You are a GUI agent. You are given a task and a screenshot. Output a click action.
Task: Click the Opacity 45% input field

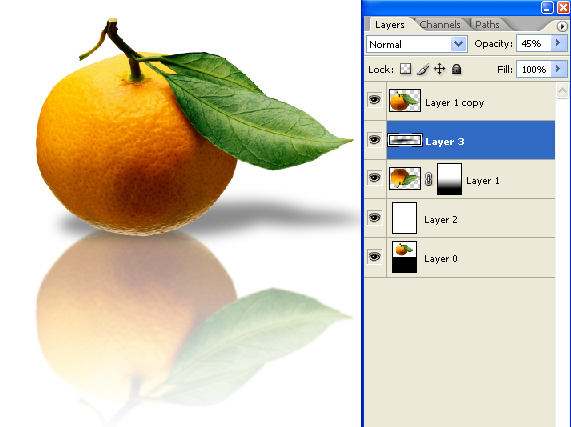[534, 44]
